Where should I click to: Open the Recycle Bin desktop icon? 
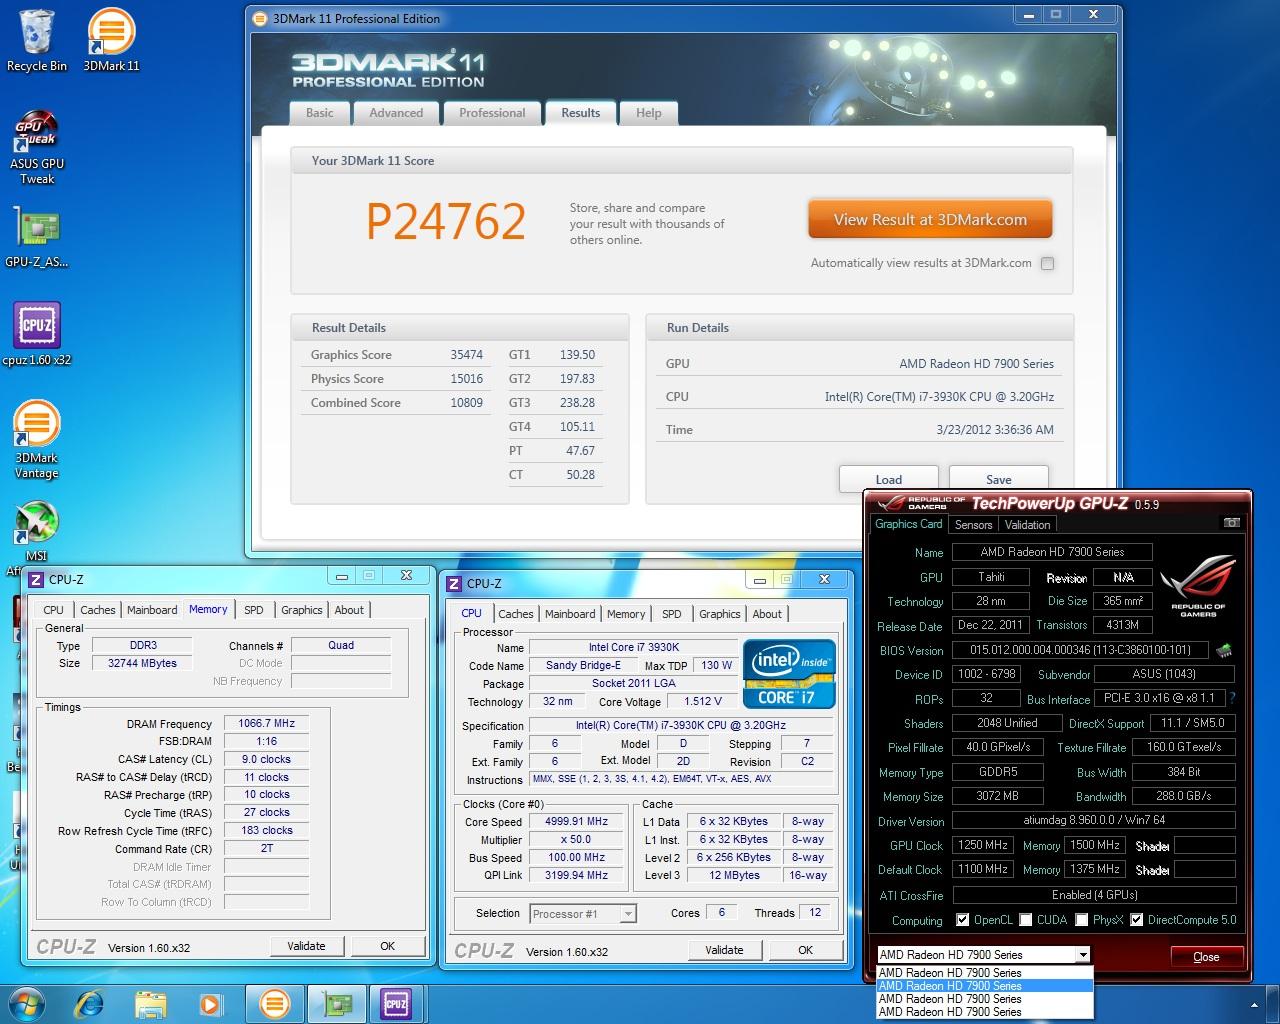37,40
